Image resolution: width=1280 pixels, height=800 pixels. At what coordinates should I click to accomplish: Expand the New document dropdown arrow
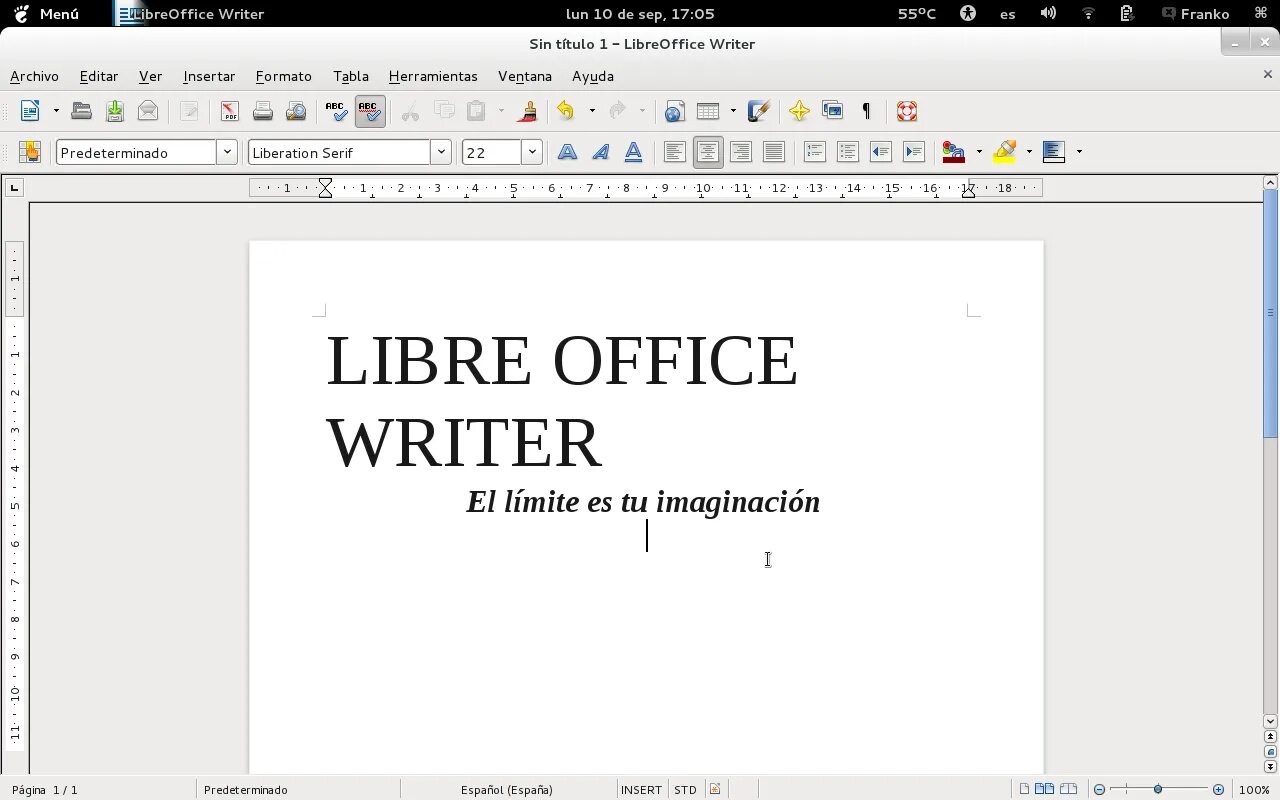point(56,111)
